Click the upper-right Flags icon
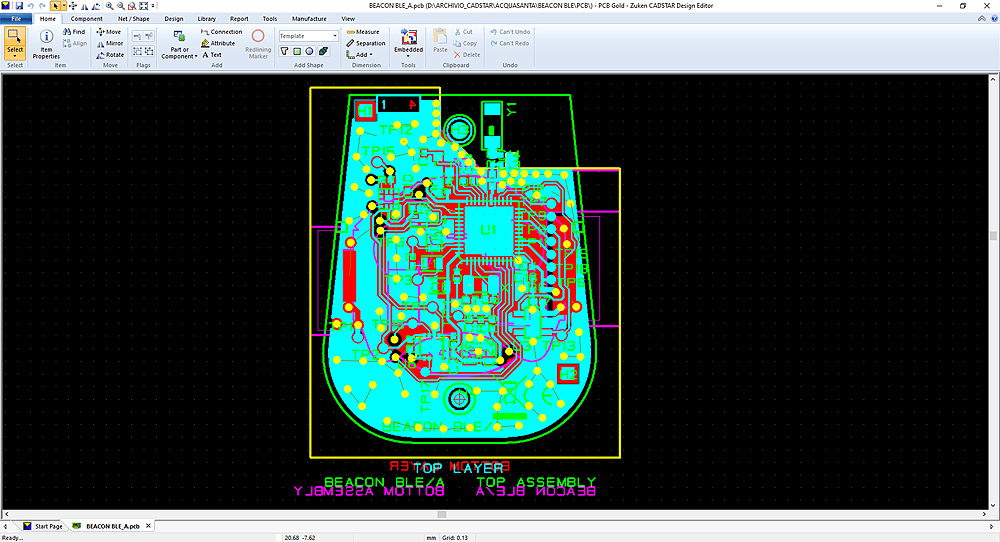Image resolution: width=1000 pixels, height=542 pixels. 149,37
